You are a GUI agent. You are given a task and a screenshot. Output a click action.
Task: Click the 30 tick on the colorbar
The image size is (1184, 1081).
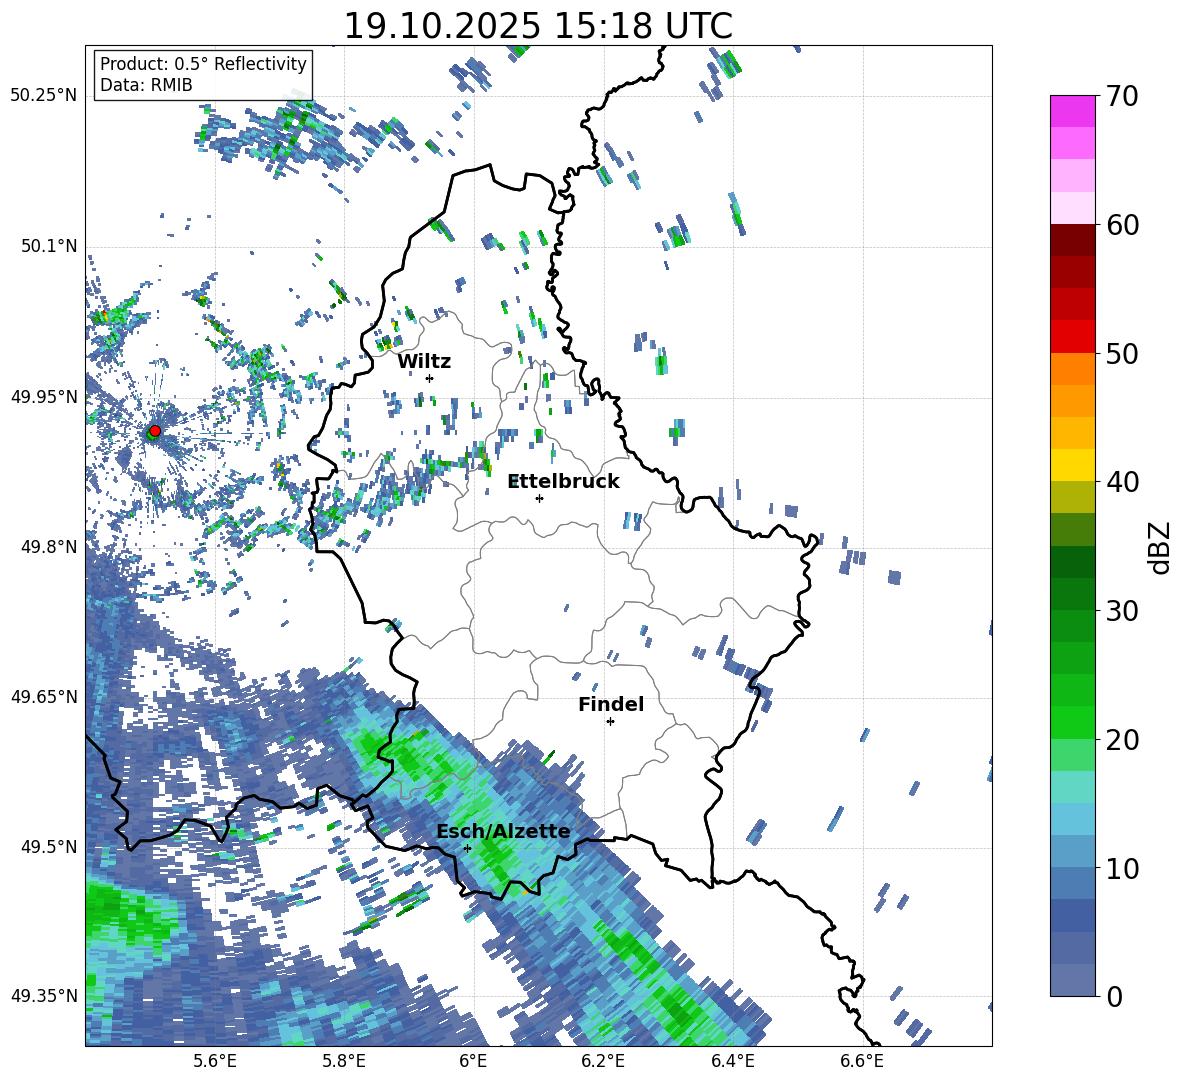[1123, 611]
